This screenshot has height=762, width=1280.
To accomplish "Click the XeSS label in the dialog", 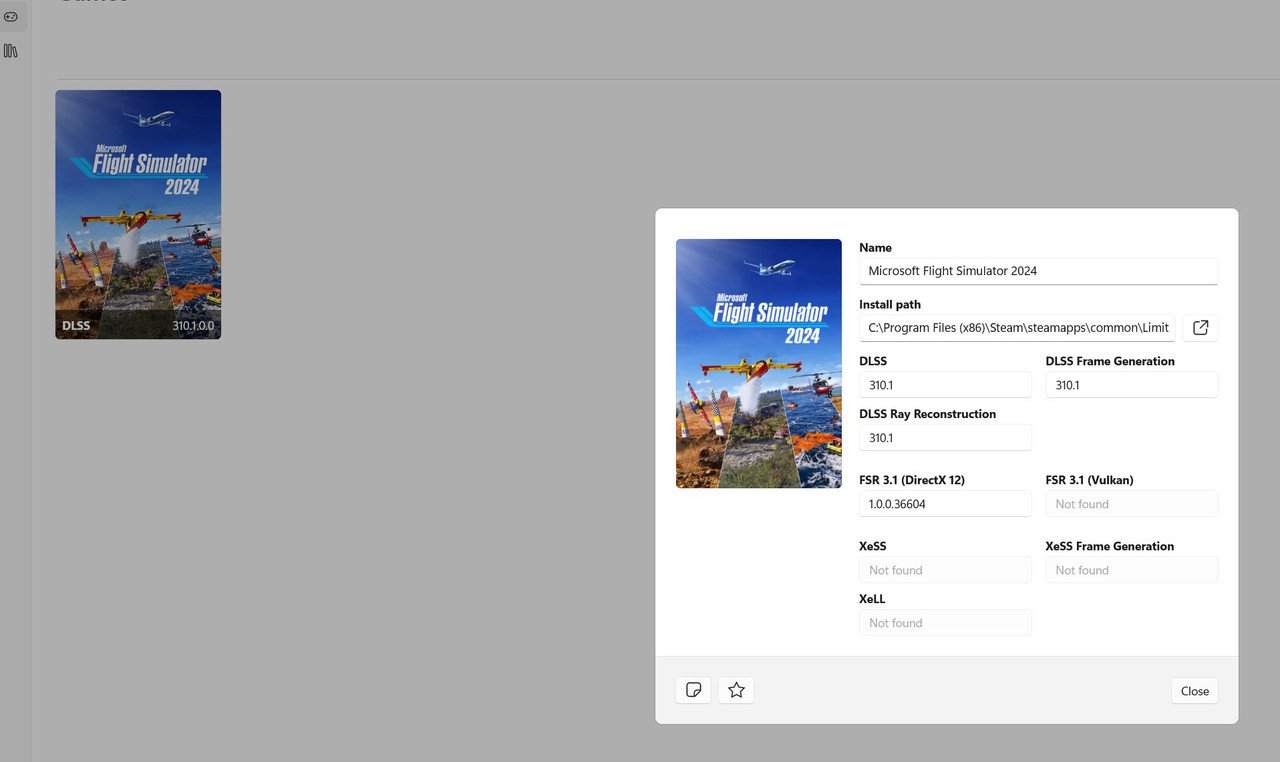I will click(872, 546).
